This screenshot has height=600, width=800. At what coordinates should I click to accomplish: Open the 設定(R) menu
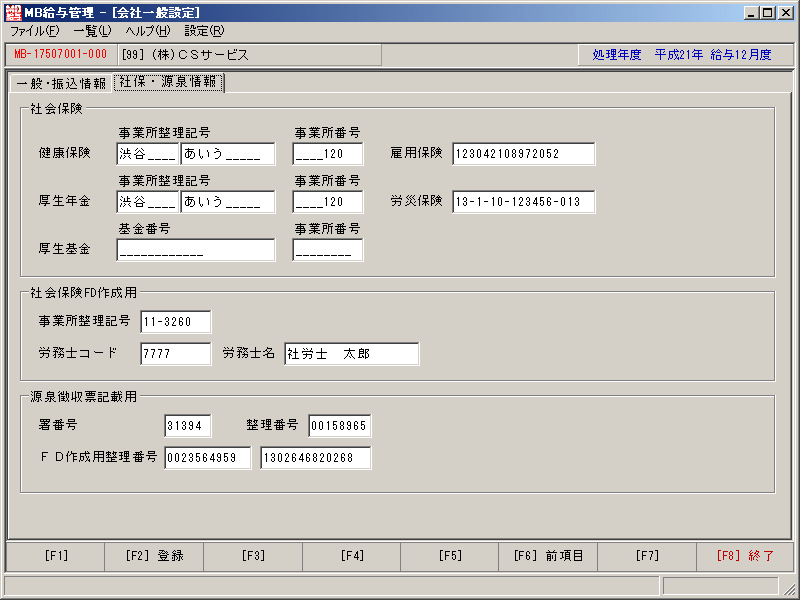tap(204, 31)
